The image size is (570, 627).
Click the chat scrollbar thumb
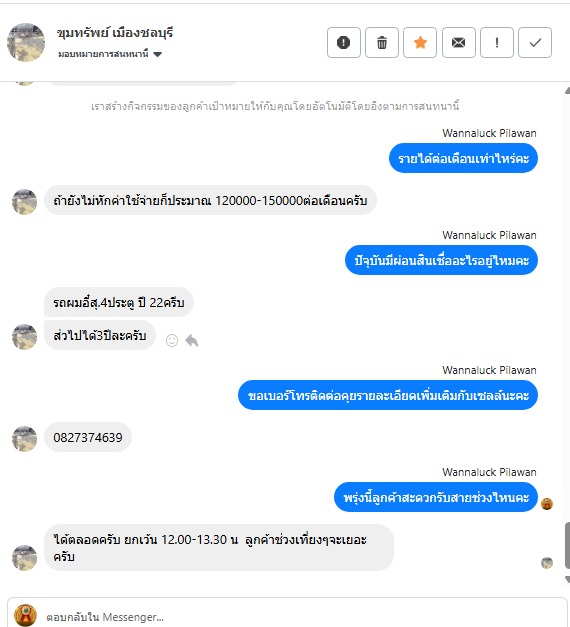(567, 545)
